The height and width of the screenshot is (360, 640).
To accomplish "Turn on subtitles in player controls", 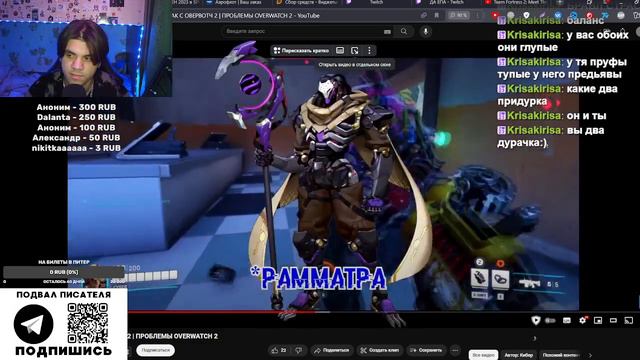I will point(567,320).
